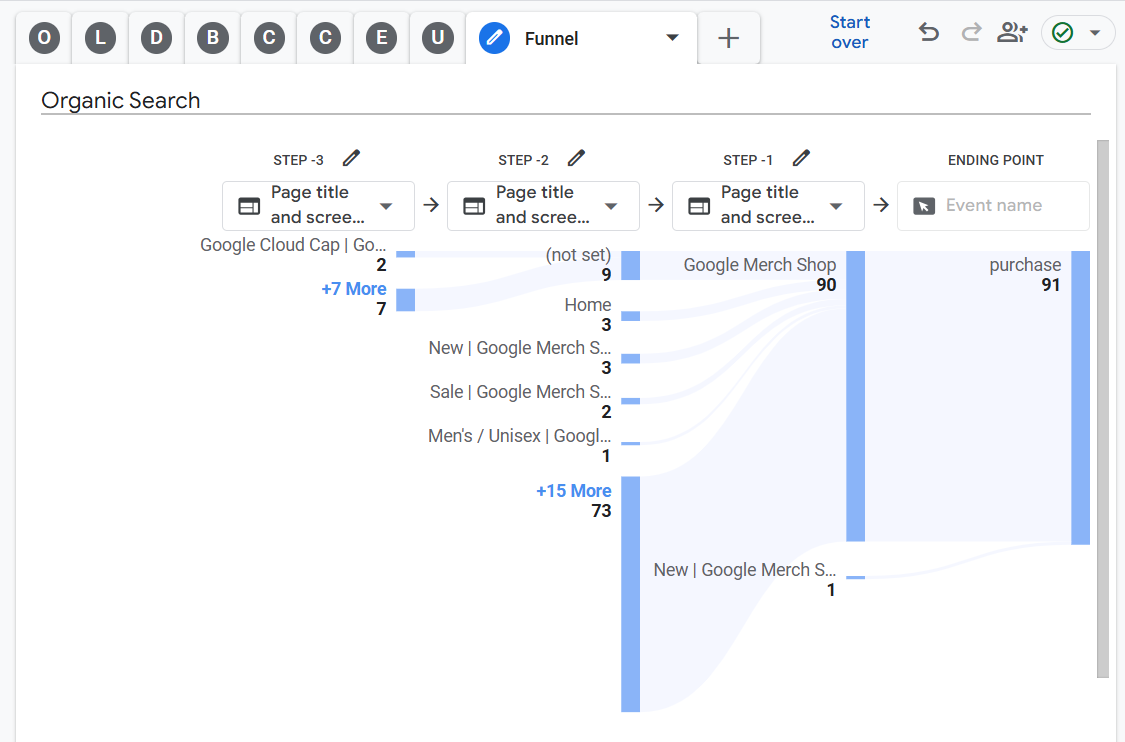Switch to the tab labeled L
This screenshot has width=1125, height=742.
100,38
